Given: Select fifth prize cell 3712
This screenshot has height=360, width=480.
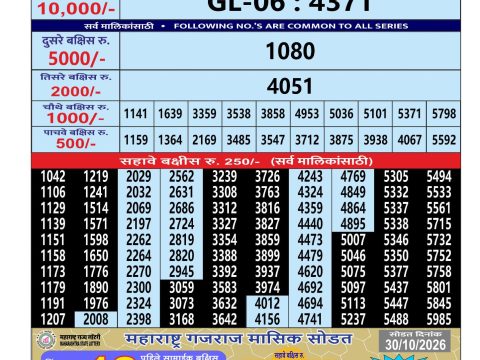Looking at the screenshot, I should [307, 140].
